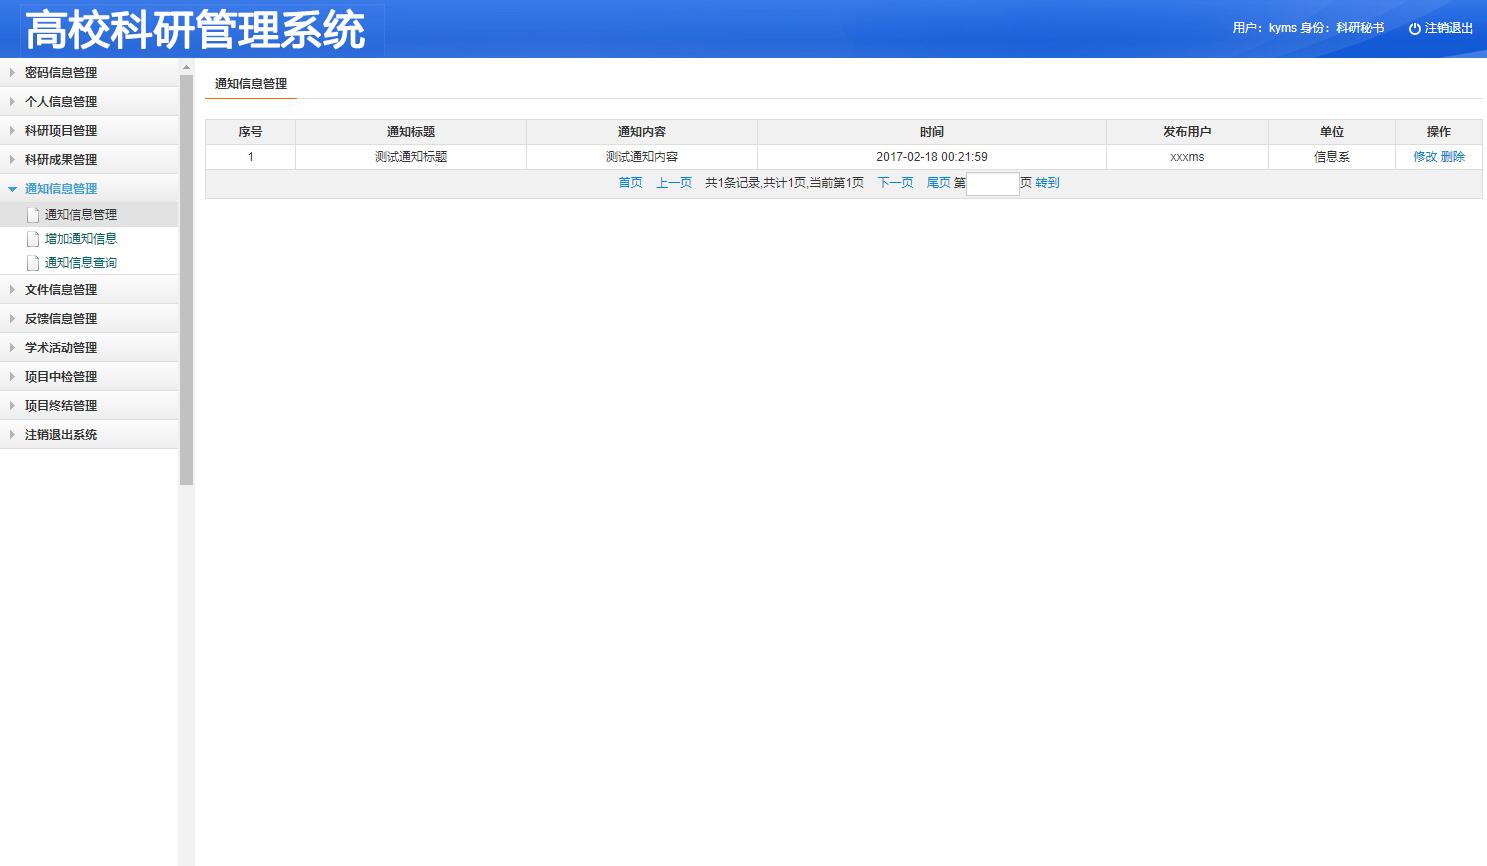Screen dimensions: 1487x866
Task: Click the document icon beside 通知信息查询
Action: pos(33,262)
